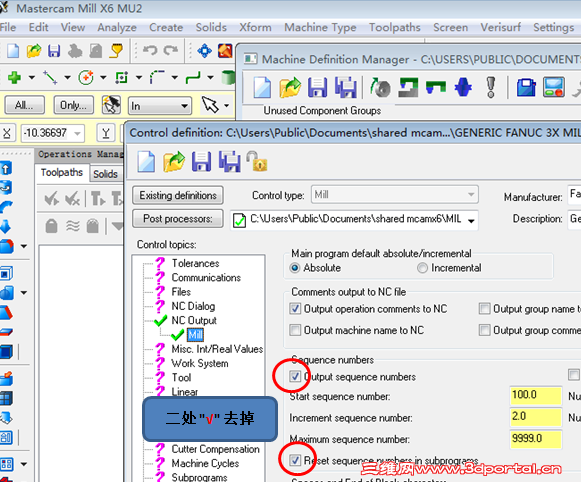Select the Incremental radio button

tap(422, 268)
